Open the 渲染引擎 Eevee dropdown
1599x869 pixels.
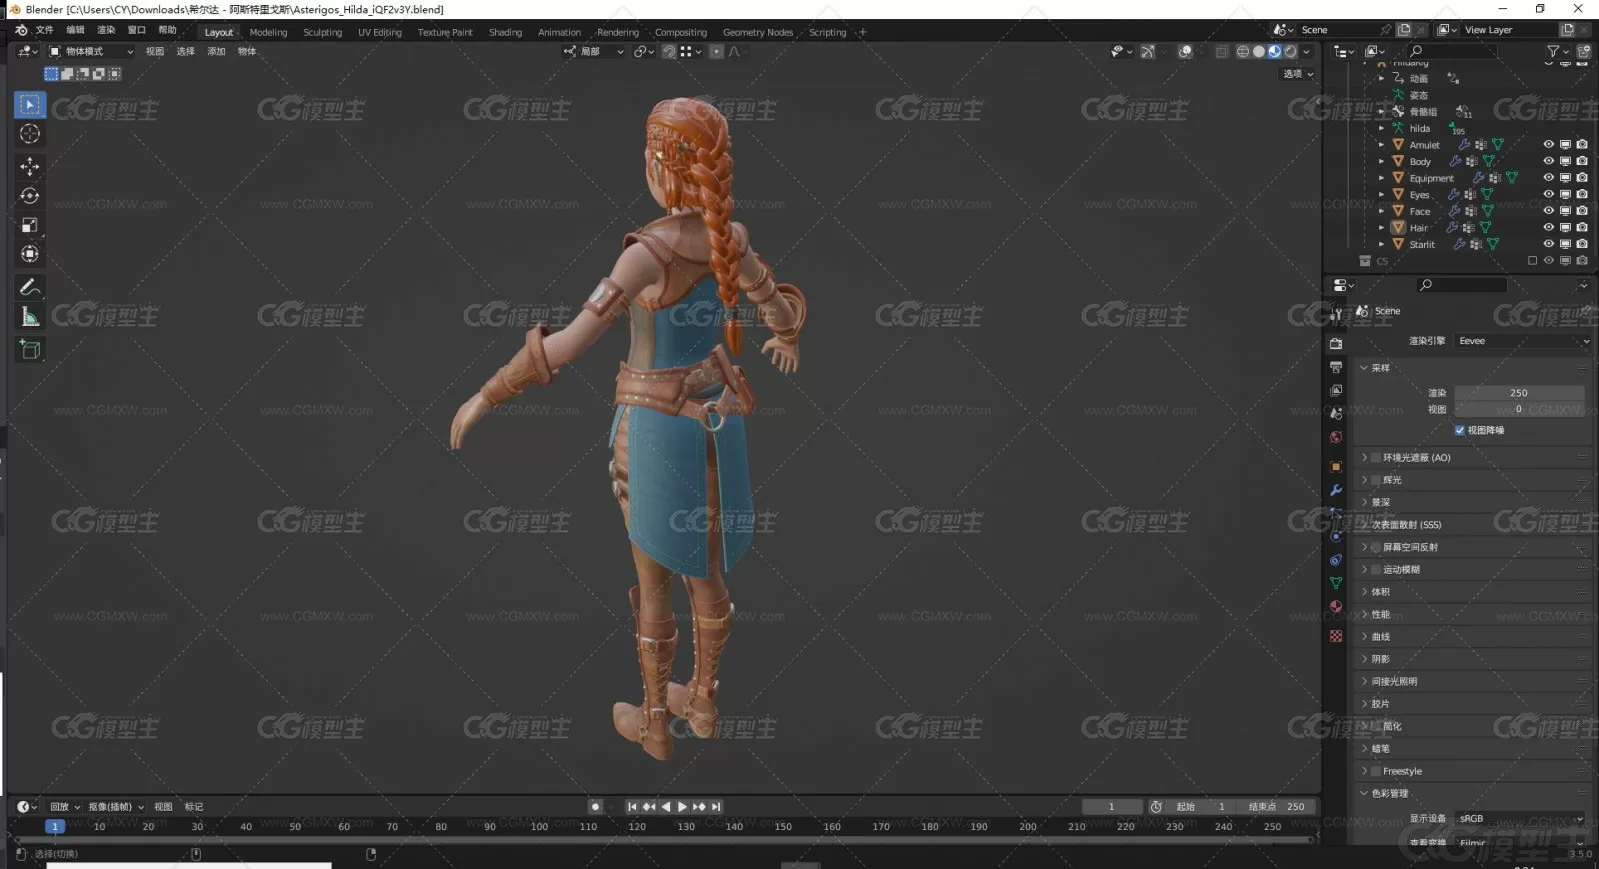click(1521, 341)
